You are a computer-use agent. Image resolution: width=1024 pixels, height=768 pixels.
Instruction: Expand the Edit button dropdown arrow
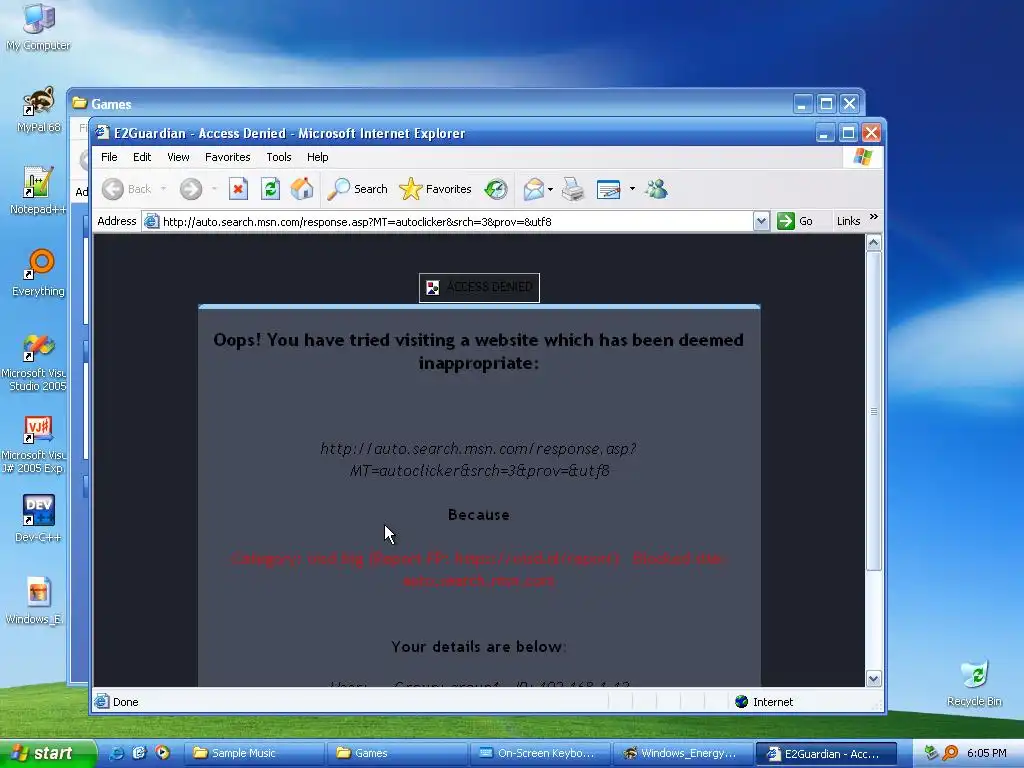(x=632, y=189)
